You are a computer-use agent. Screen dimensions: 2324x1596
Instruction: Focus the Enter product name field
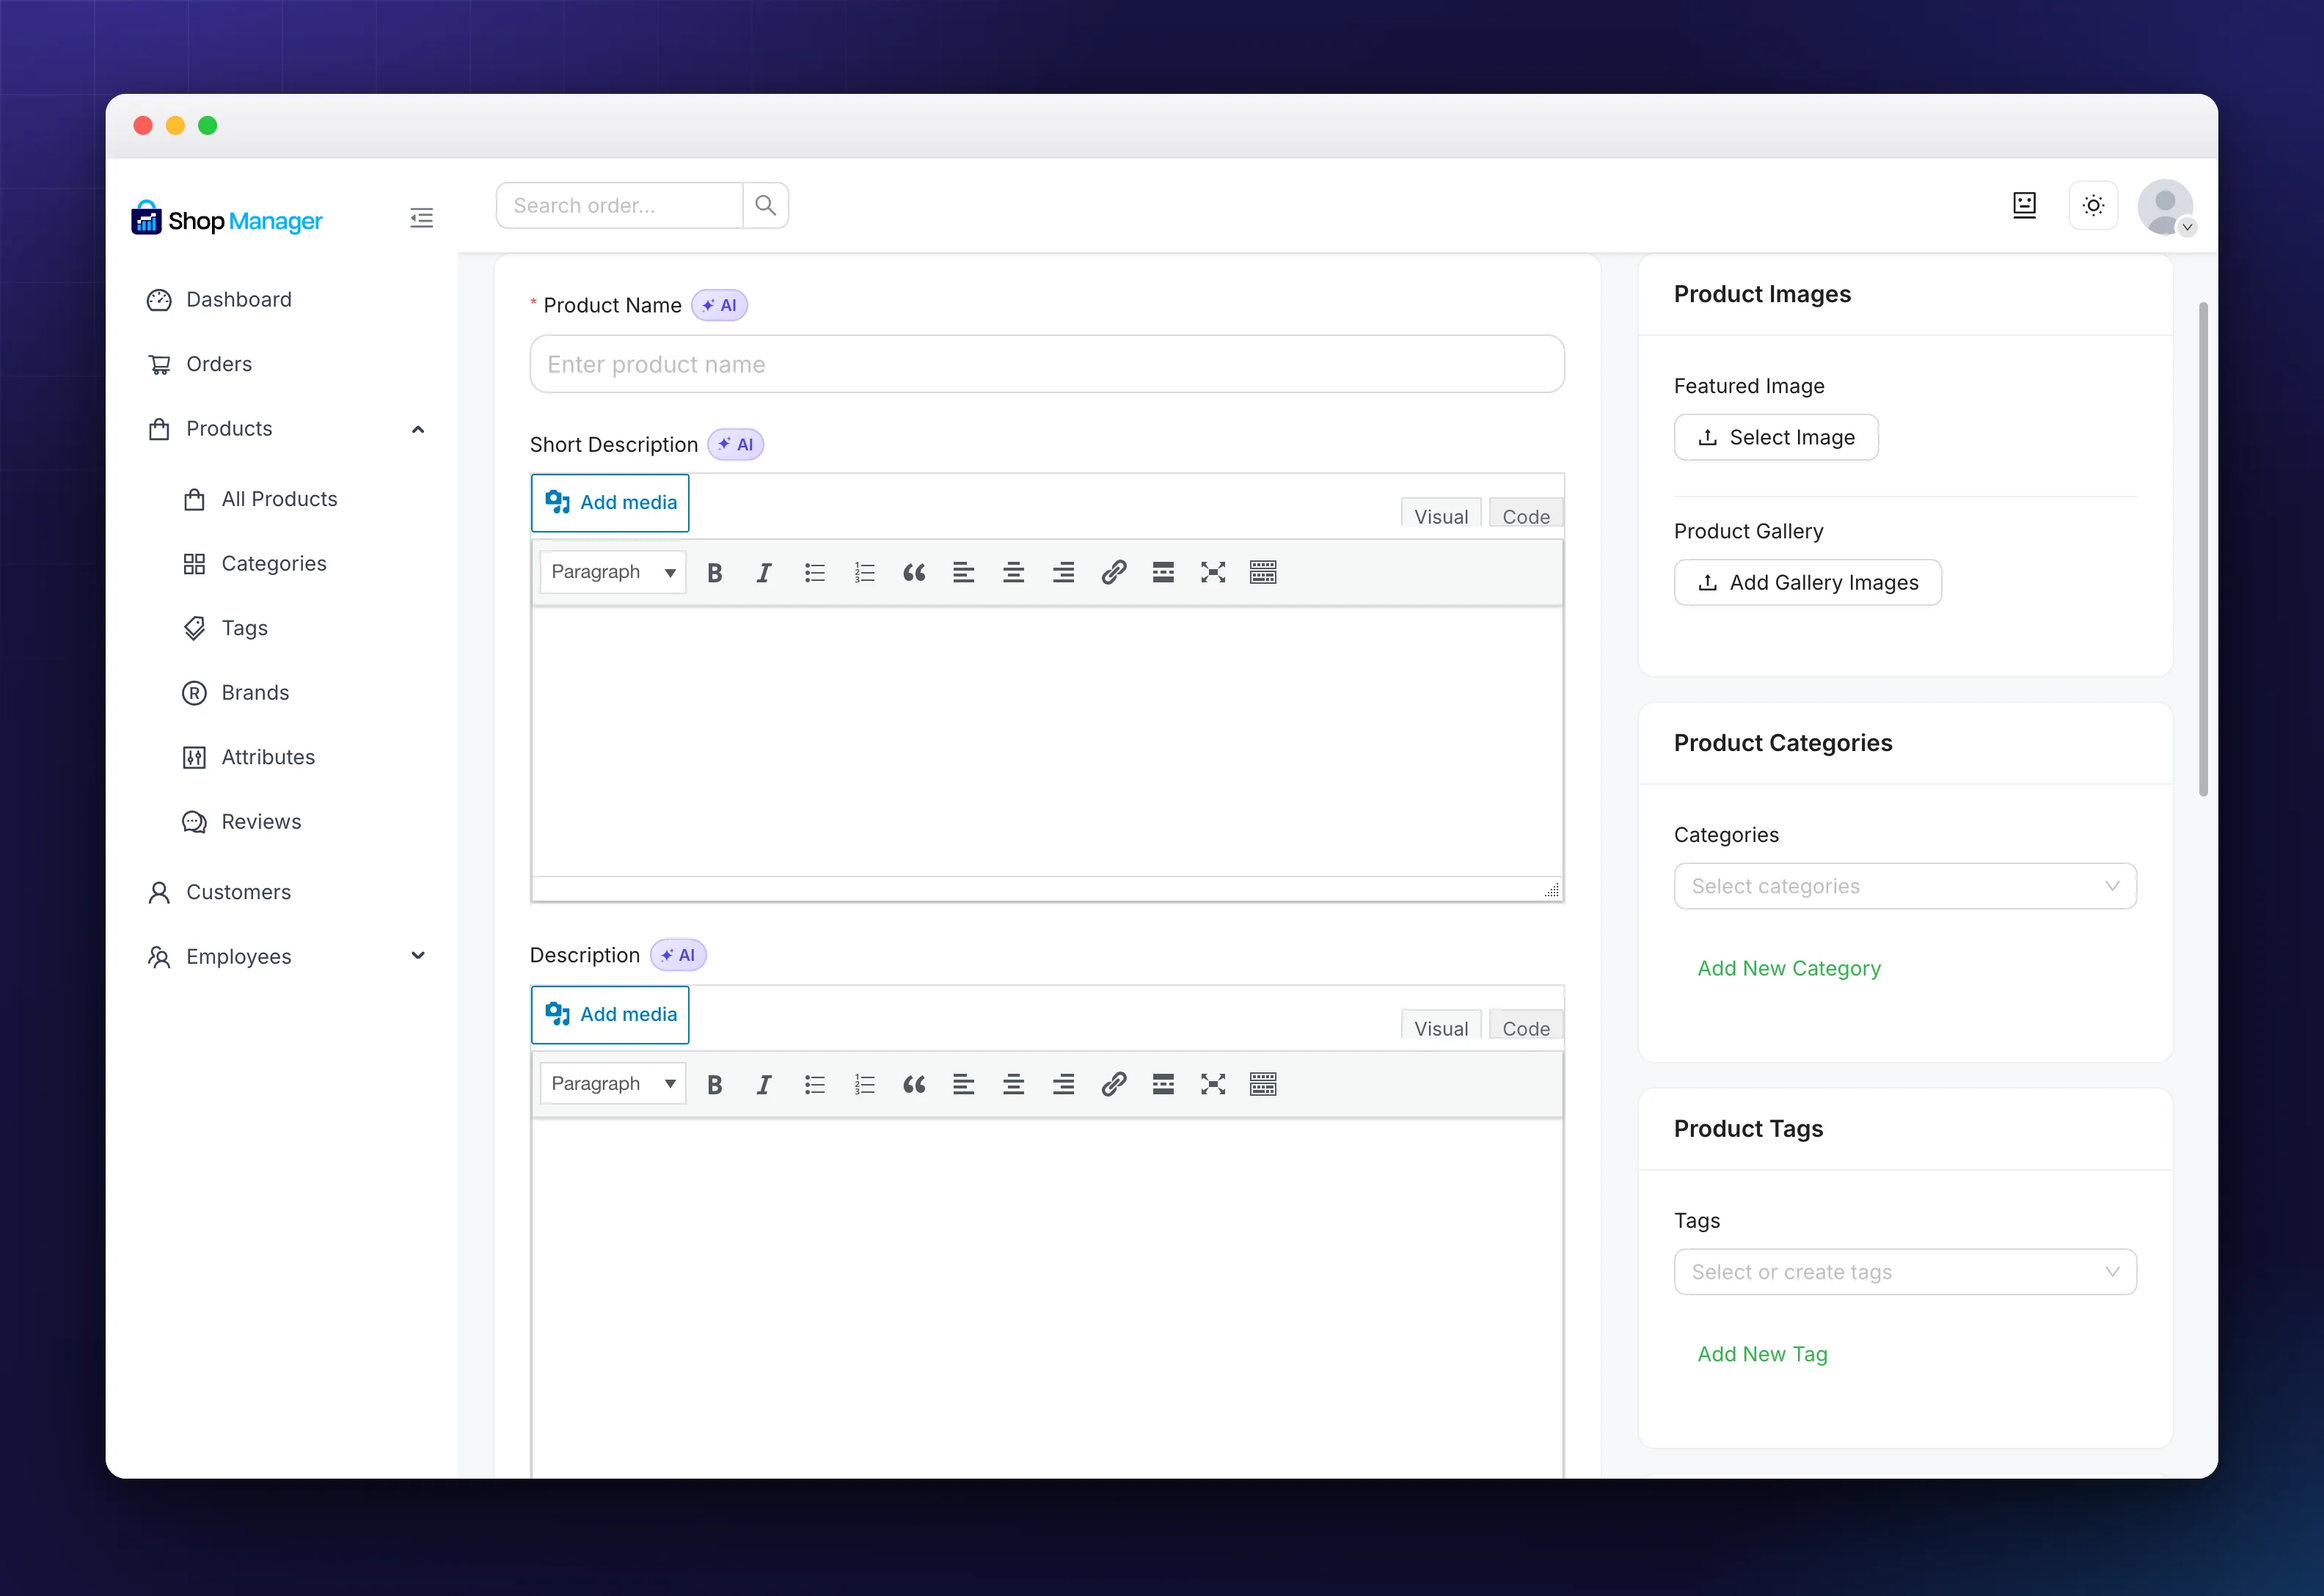pos(1047,364)
